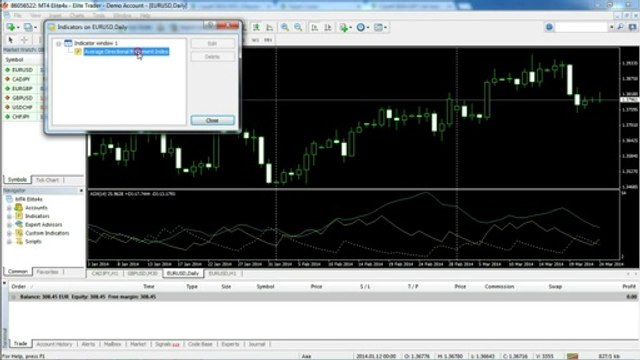Click the Edit button in Indicators dialog

[212, 43]
